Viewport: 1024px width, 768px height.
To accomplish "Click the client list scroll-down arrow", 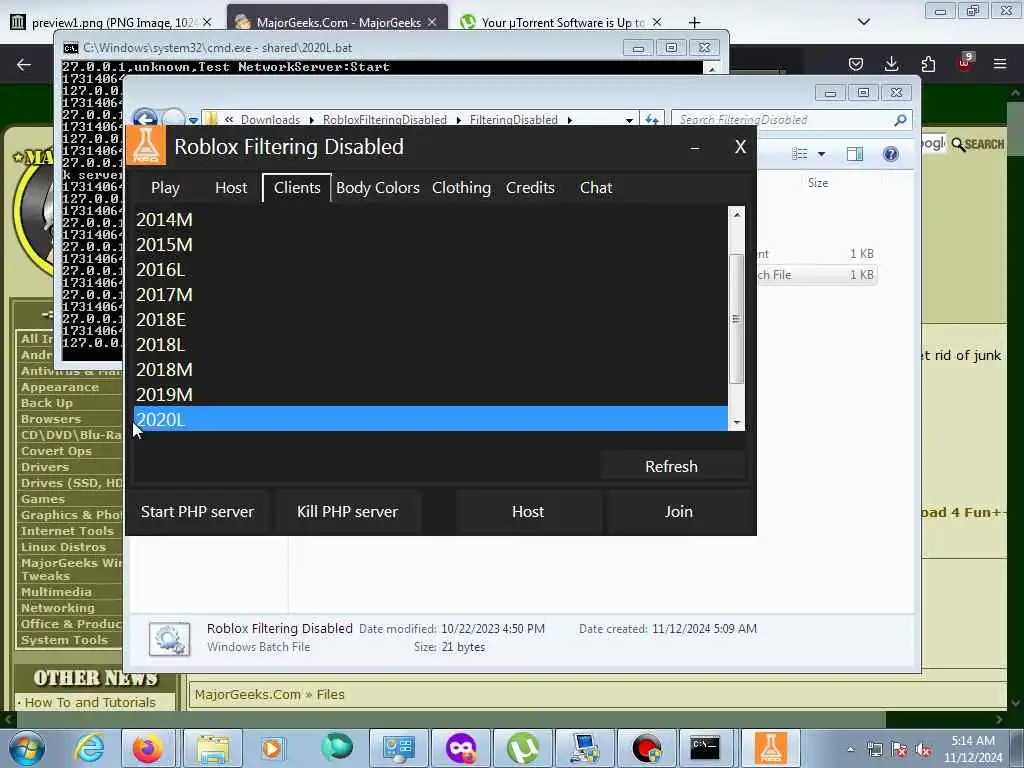I will pos(737,423).
